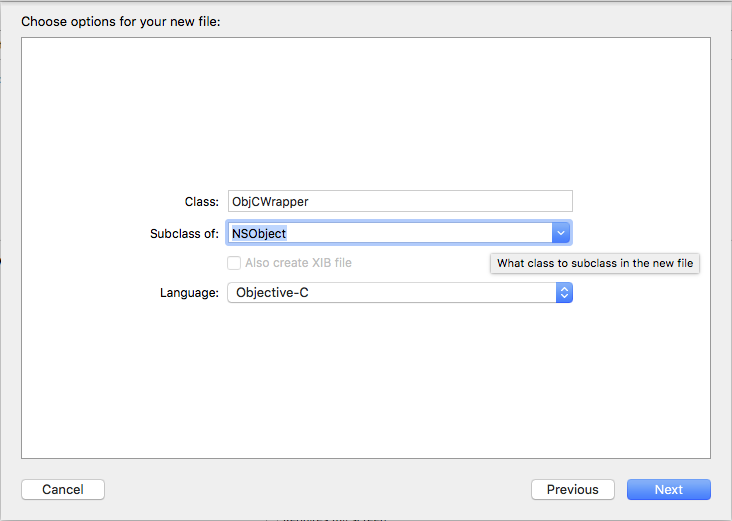This screenshot has height=521, width=732.
Task: Click empty space between Cancel and Previous
Action: 318,490
